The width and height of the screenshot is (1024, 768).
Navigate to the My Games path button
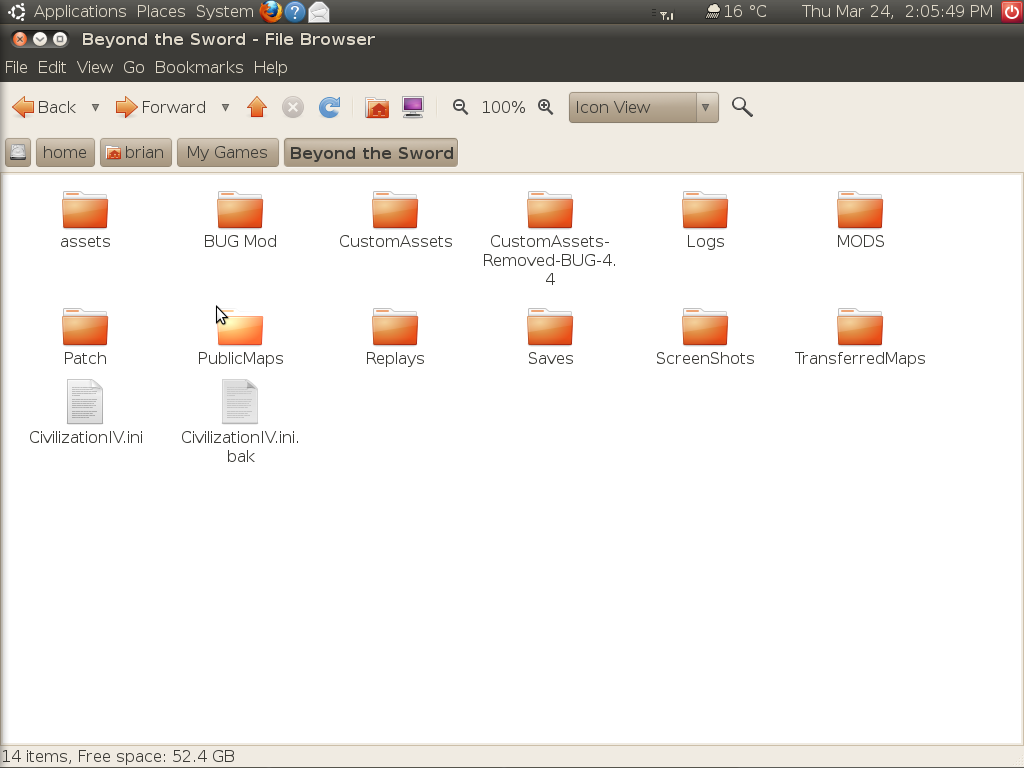tap(227, 152)
